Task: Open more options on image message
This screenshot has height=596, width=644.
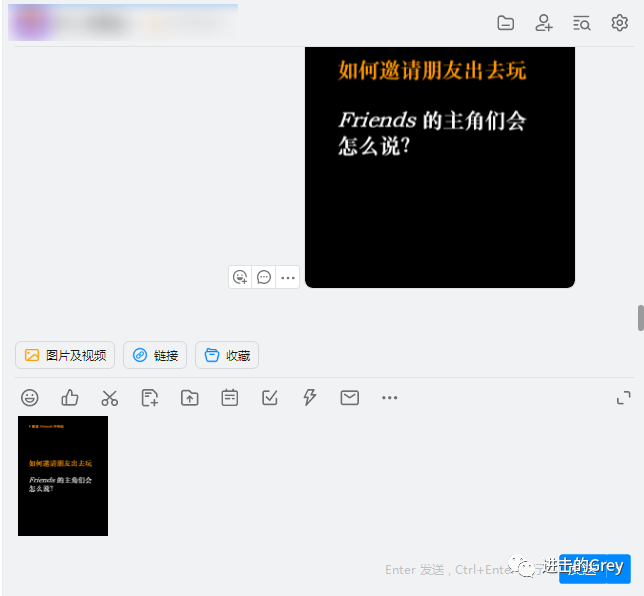Action: 288,277
